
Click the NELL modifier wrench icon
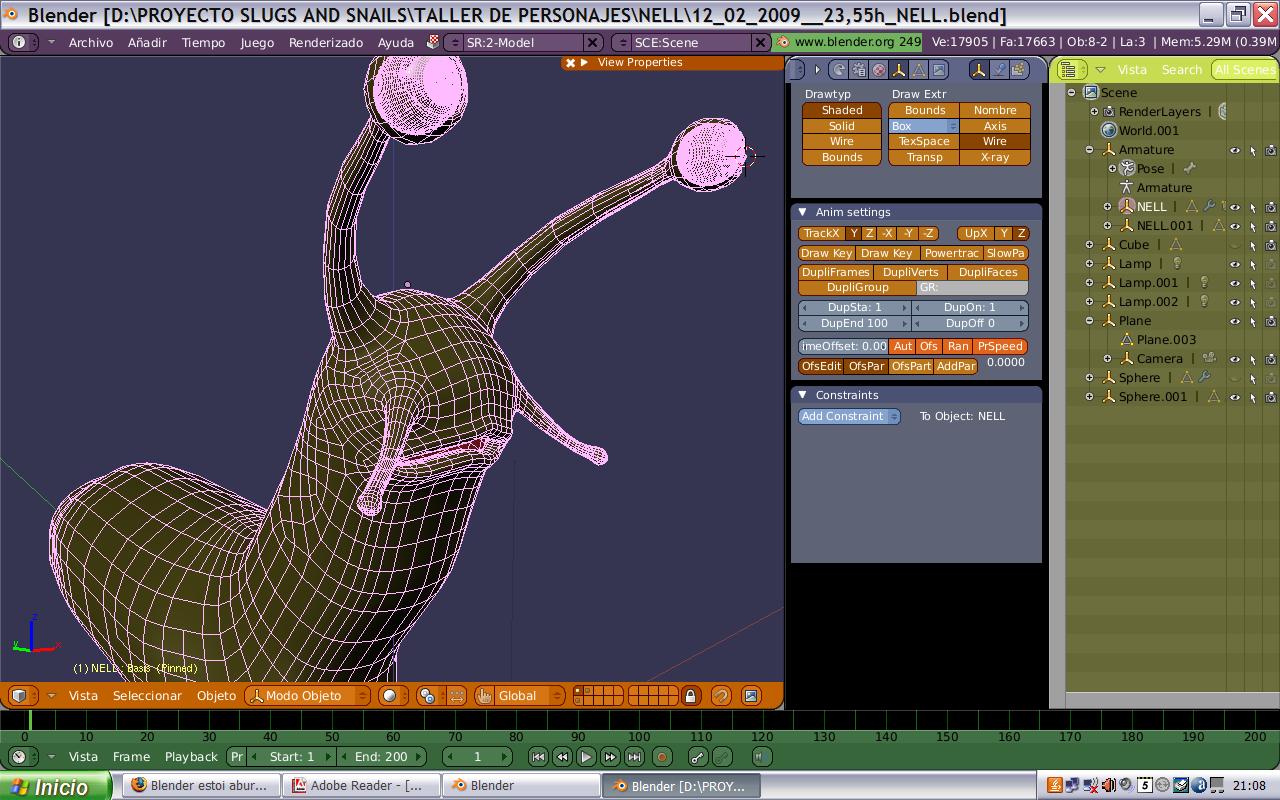[1209, 207]
